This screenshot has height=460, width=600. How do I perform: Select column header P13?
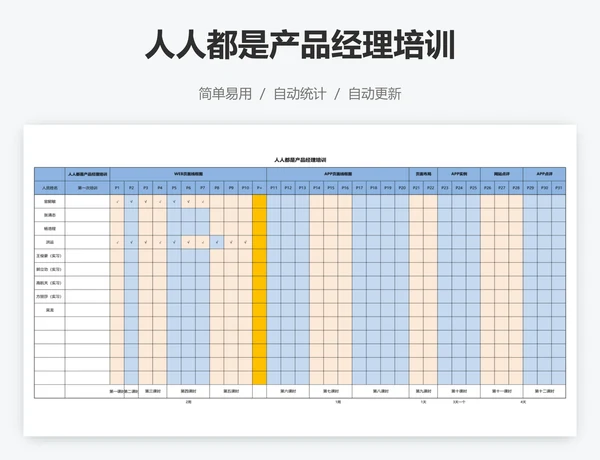click(x=302, y=188)
